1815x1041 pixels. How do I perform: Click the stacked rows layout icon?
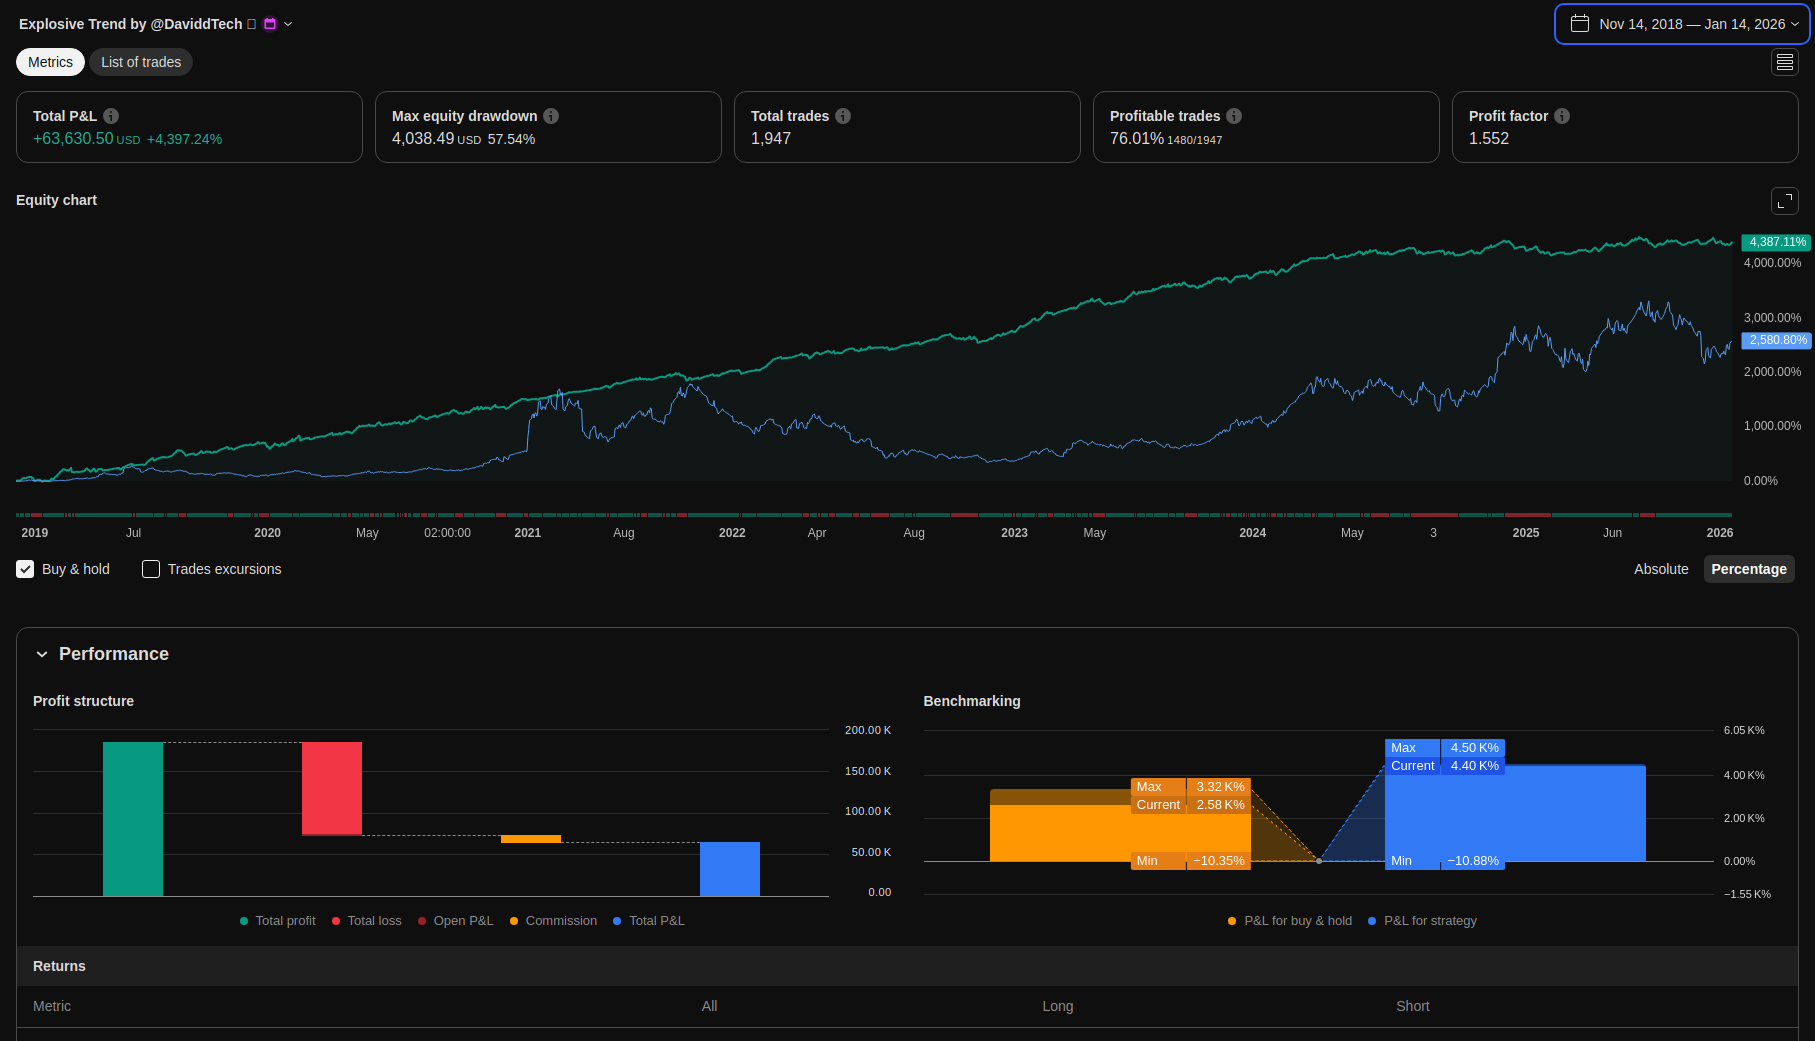(x=1784, y=62)
